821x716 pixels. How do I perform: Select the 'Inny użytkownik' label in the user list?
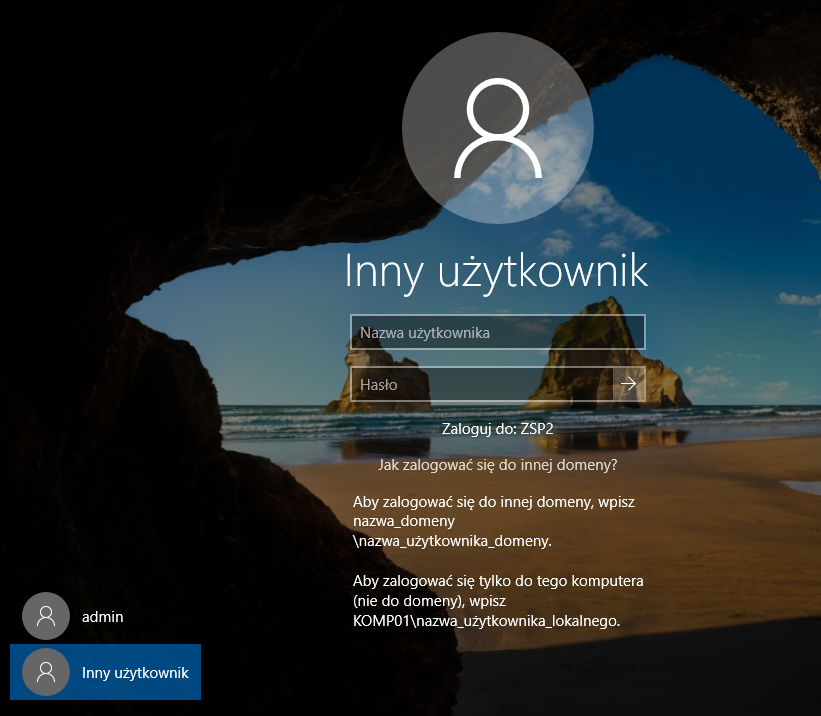(x=135, y=673)
